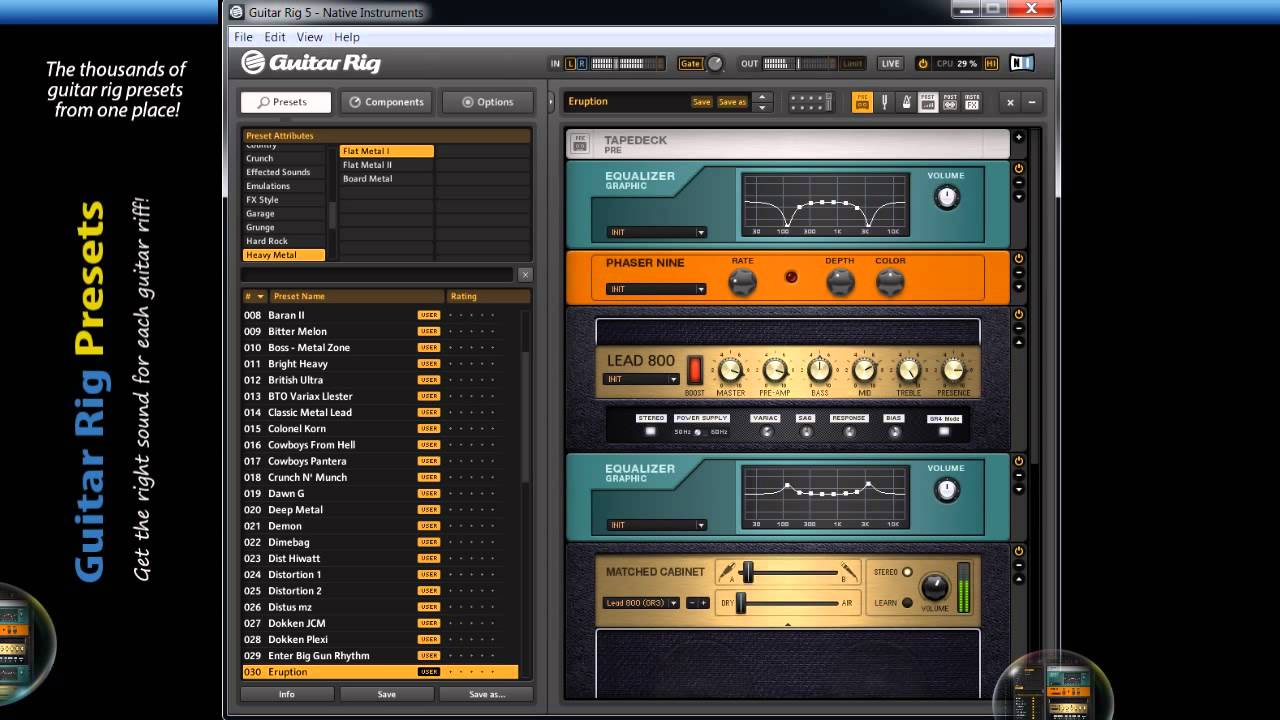The image size is (1280, 720).
Task: Enable the noise Gate button
Action: pos(690,64)
